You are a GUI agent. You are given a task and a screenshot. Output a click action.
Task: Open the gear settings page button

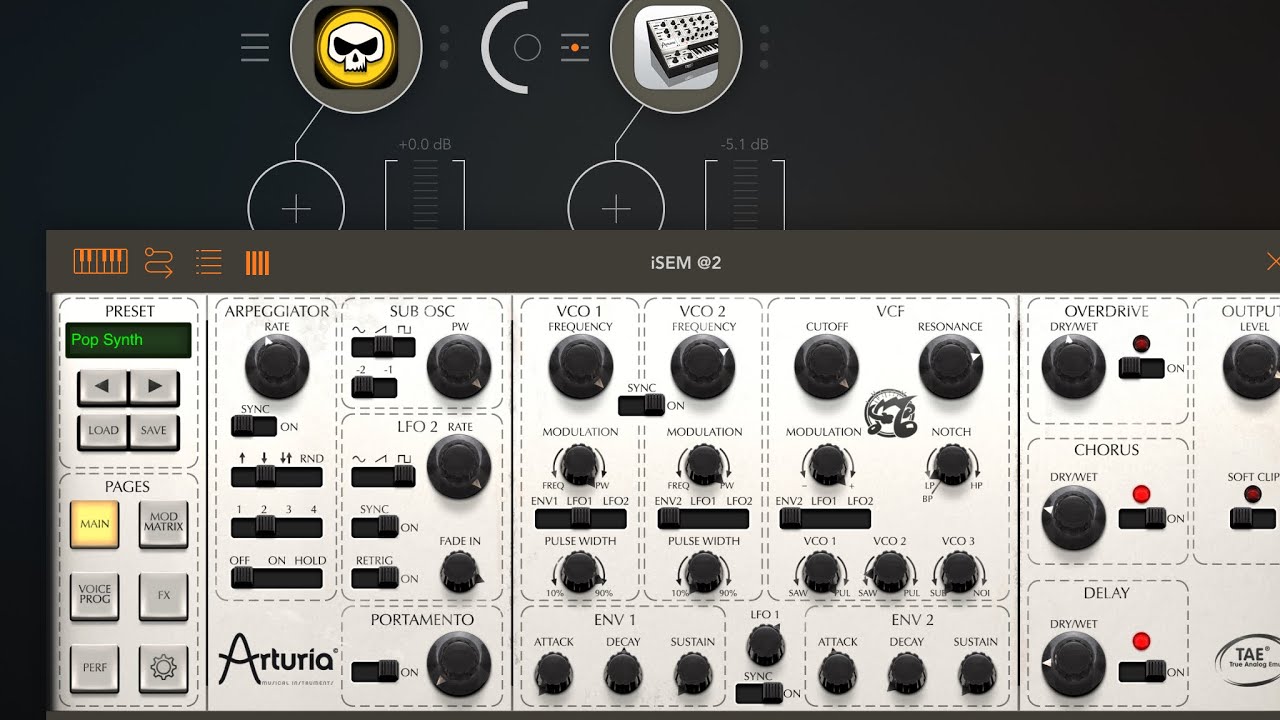coord(163,667)
